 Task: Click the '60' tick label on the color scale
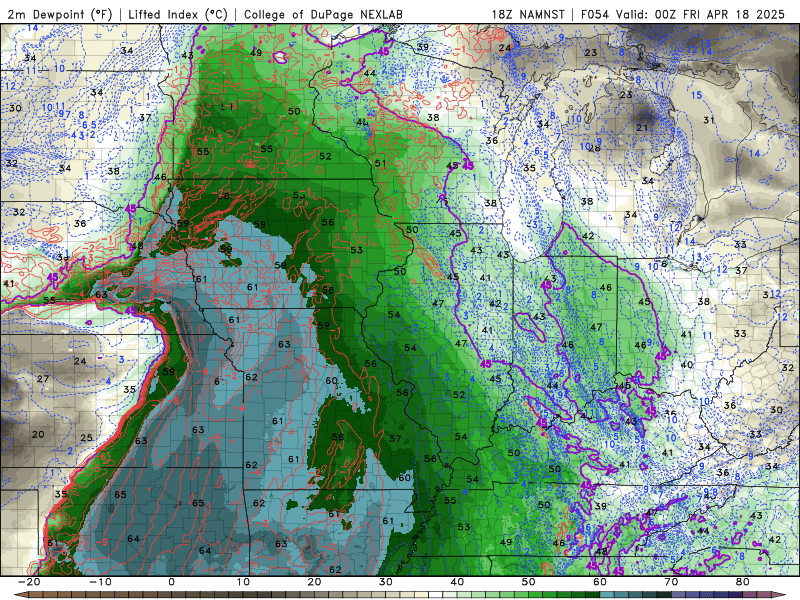pyautogui.click(x=600, y=582)
